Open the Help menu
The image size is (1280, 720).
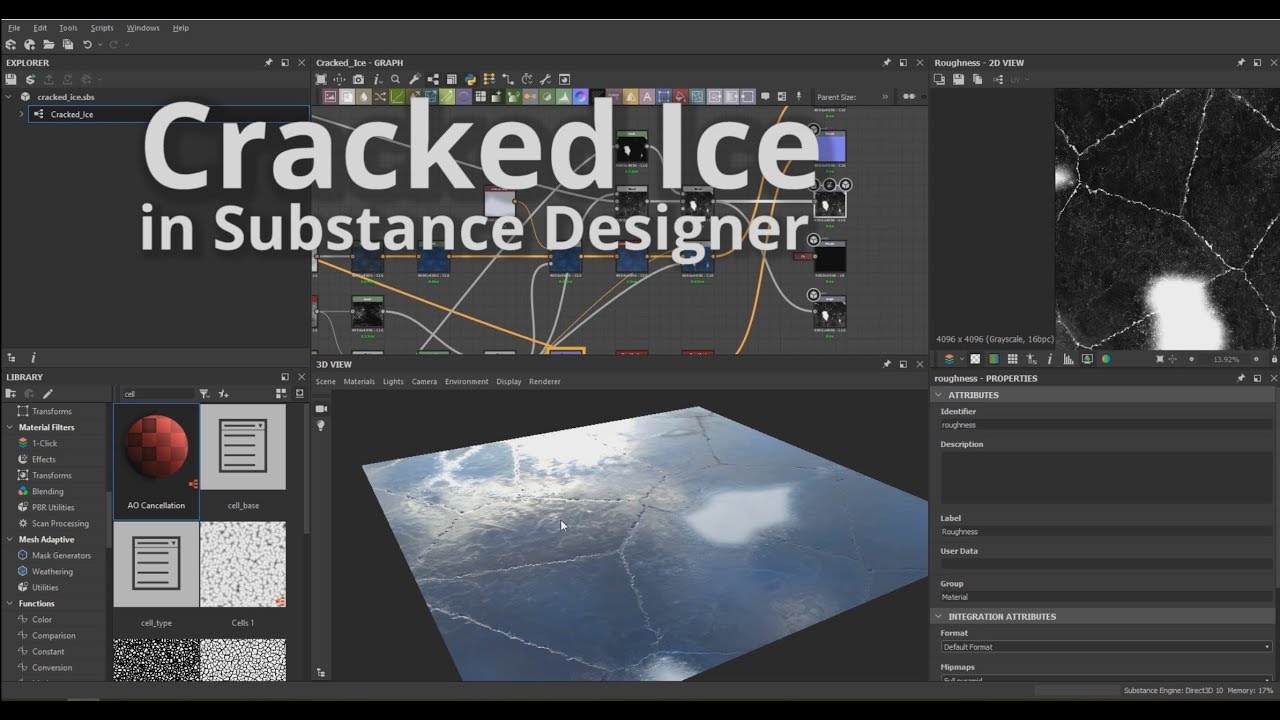click(x=180, y=28)
